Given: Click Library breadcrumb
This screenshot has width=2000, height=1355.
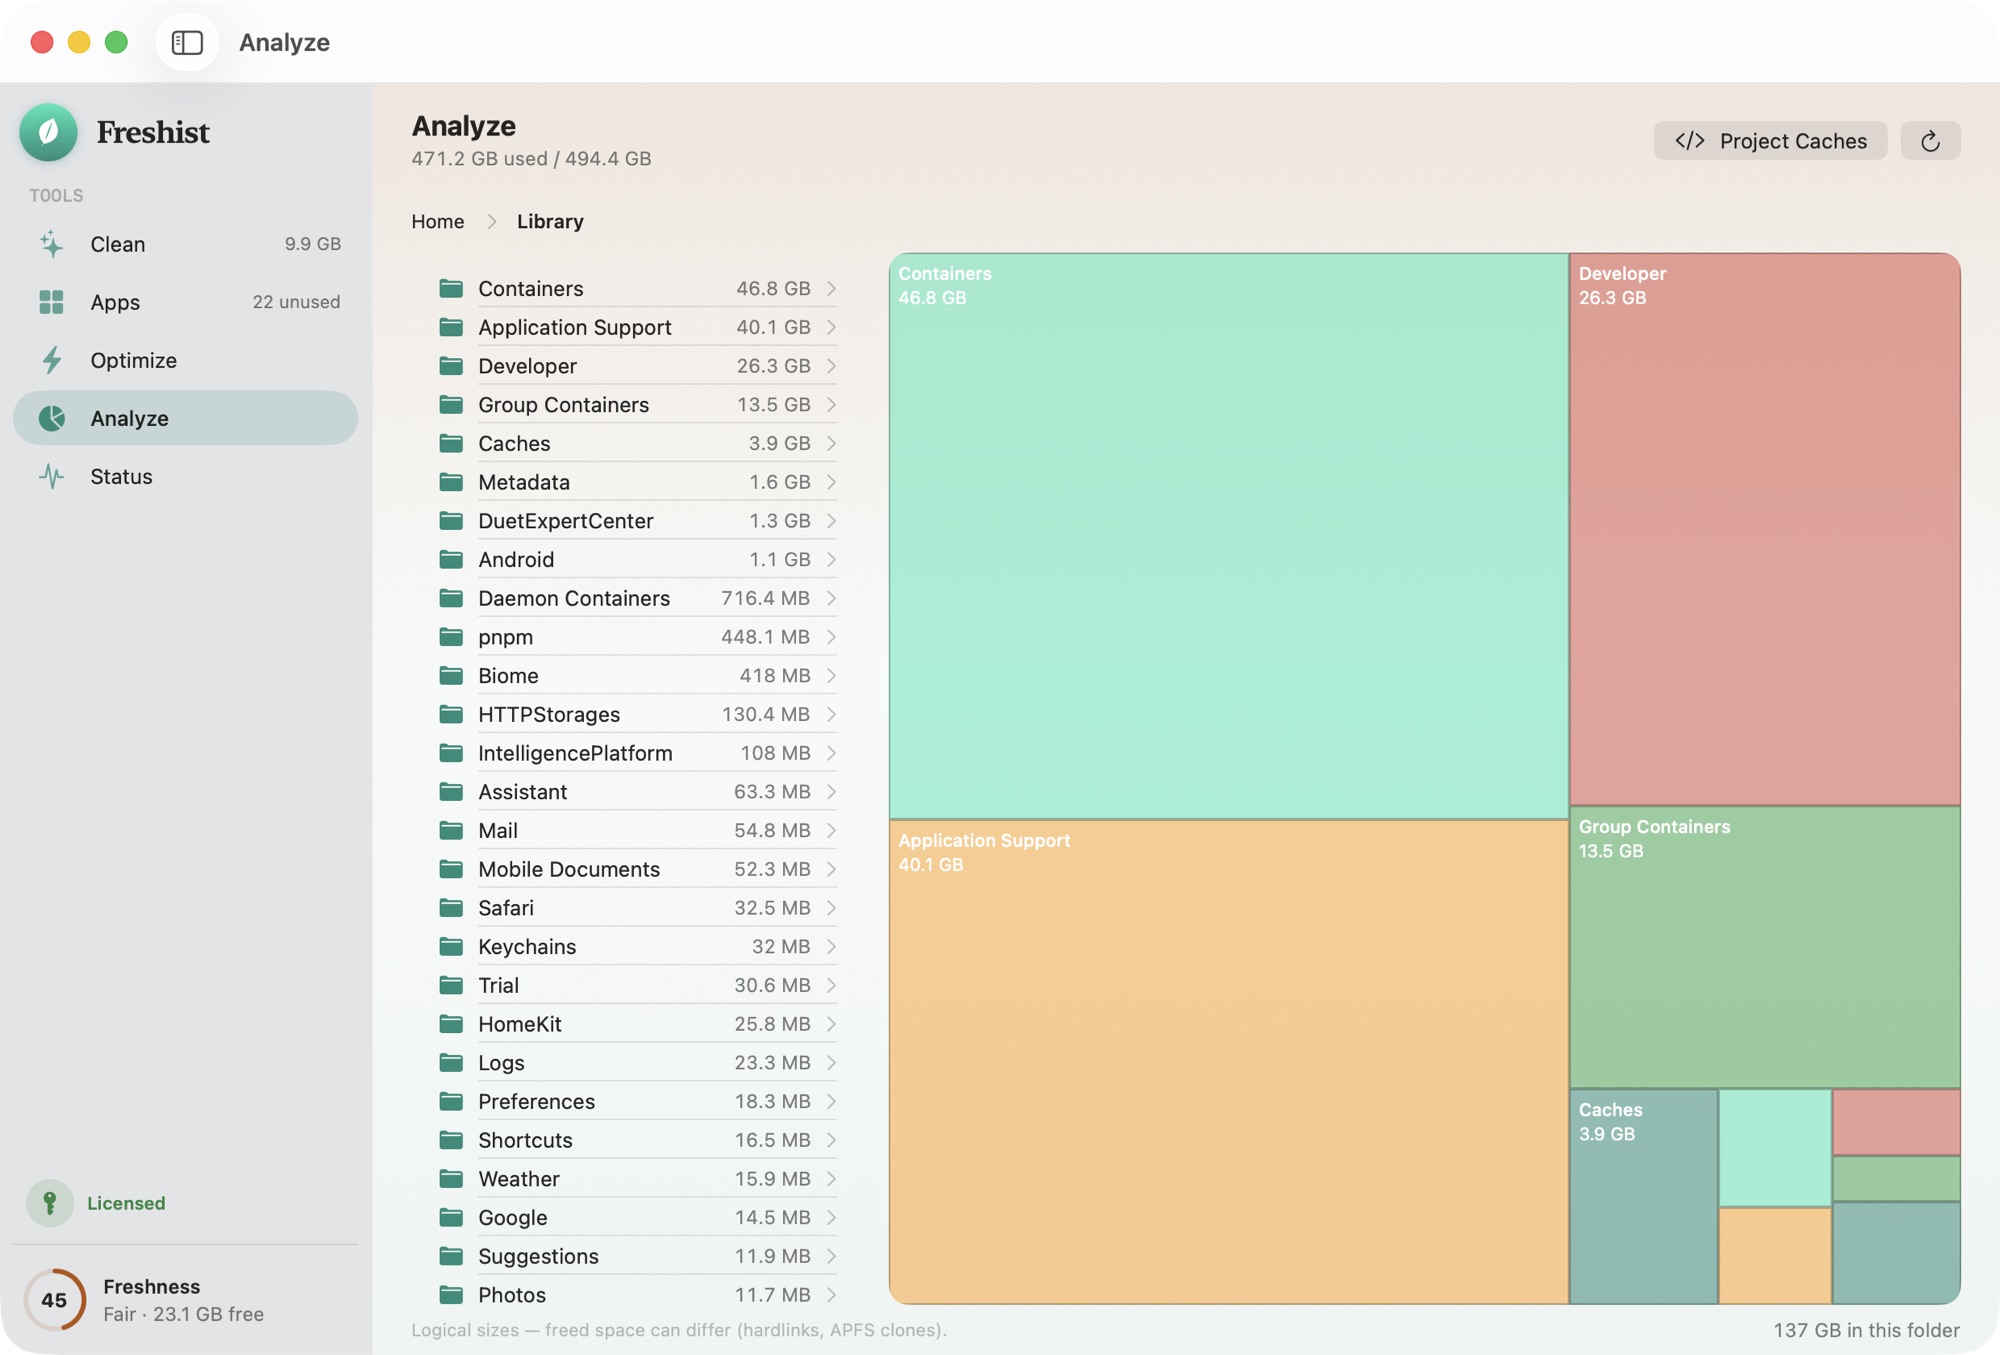Looking at the screenshot, I should pos(550,221).
